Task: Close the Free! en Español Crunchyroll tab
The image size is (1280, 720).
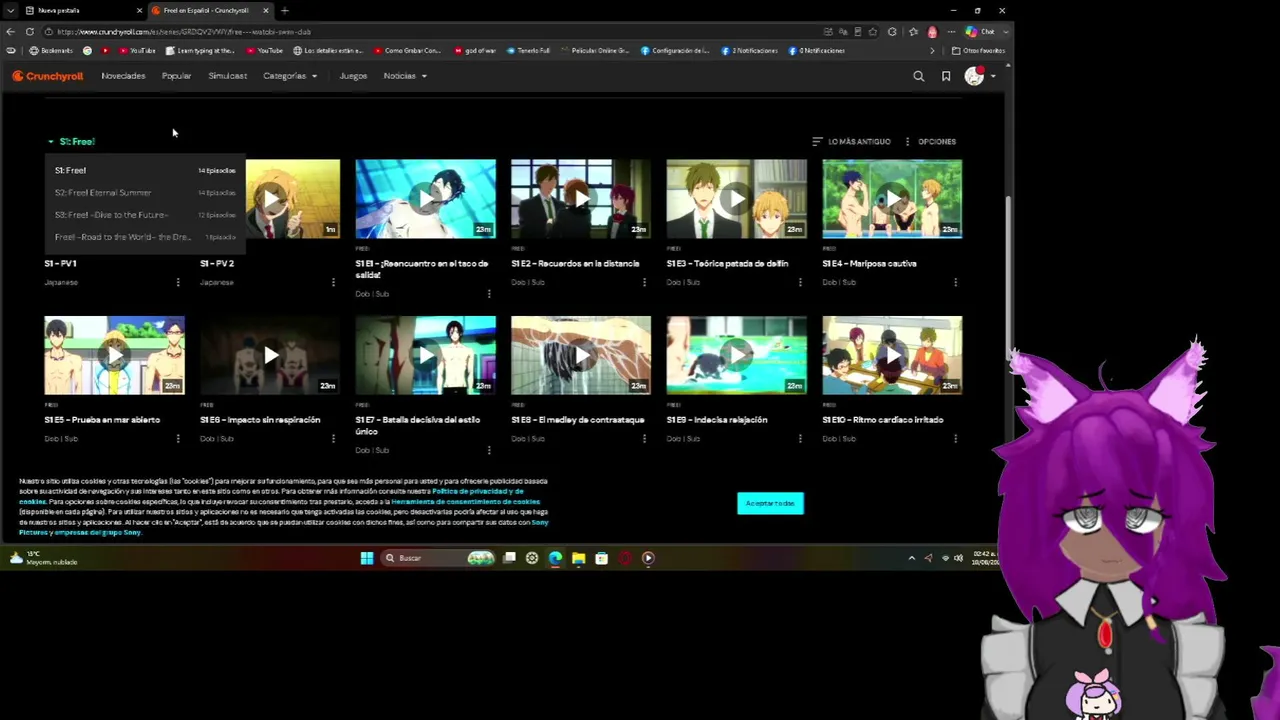Action: tap(266, 11)
